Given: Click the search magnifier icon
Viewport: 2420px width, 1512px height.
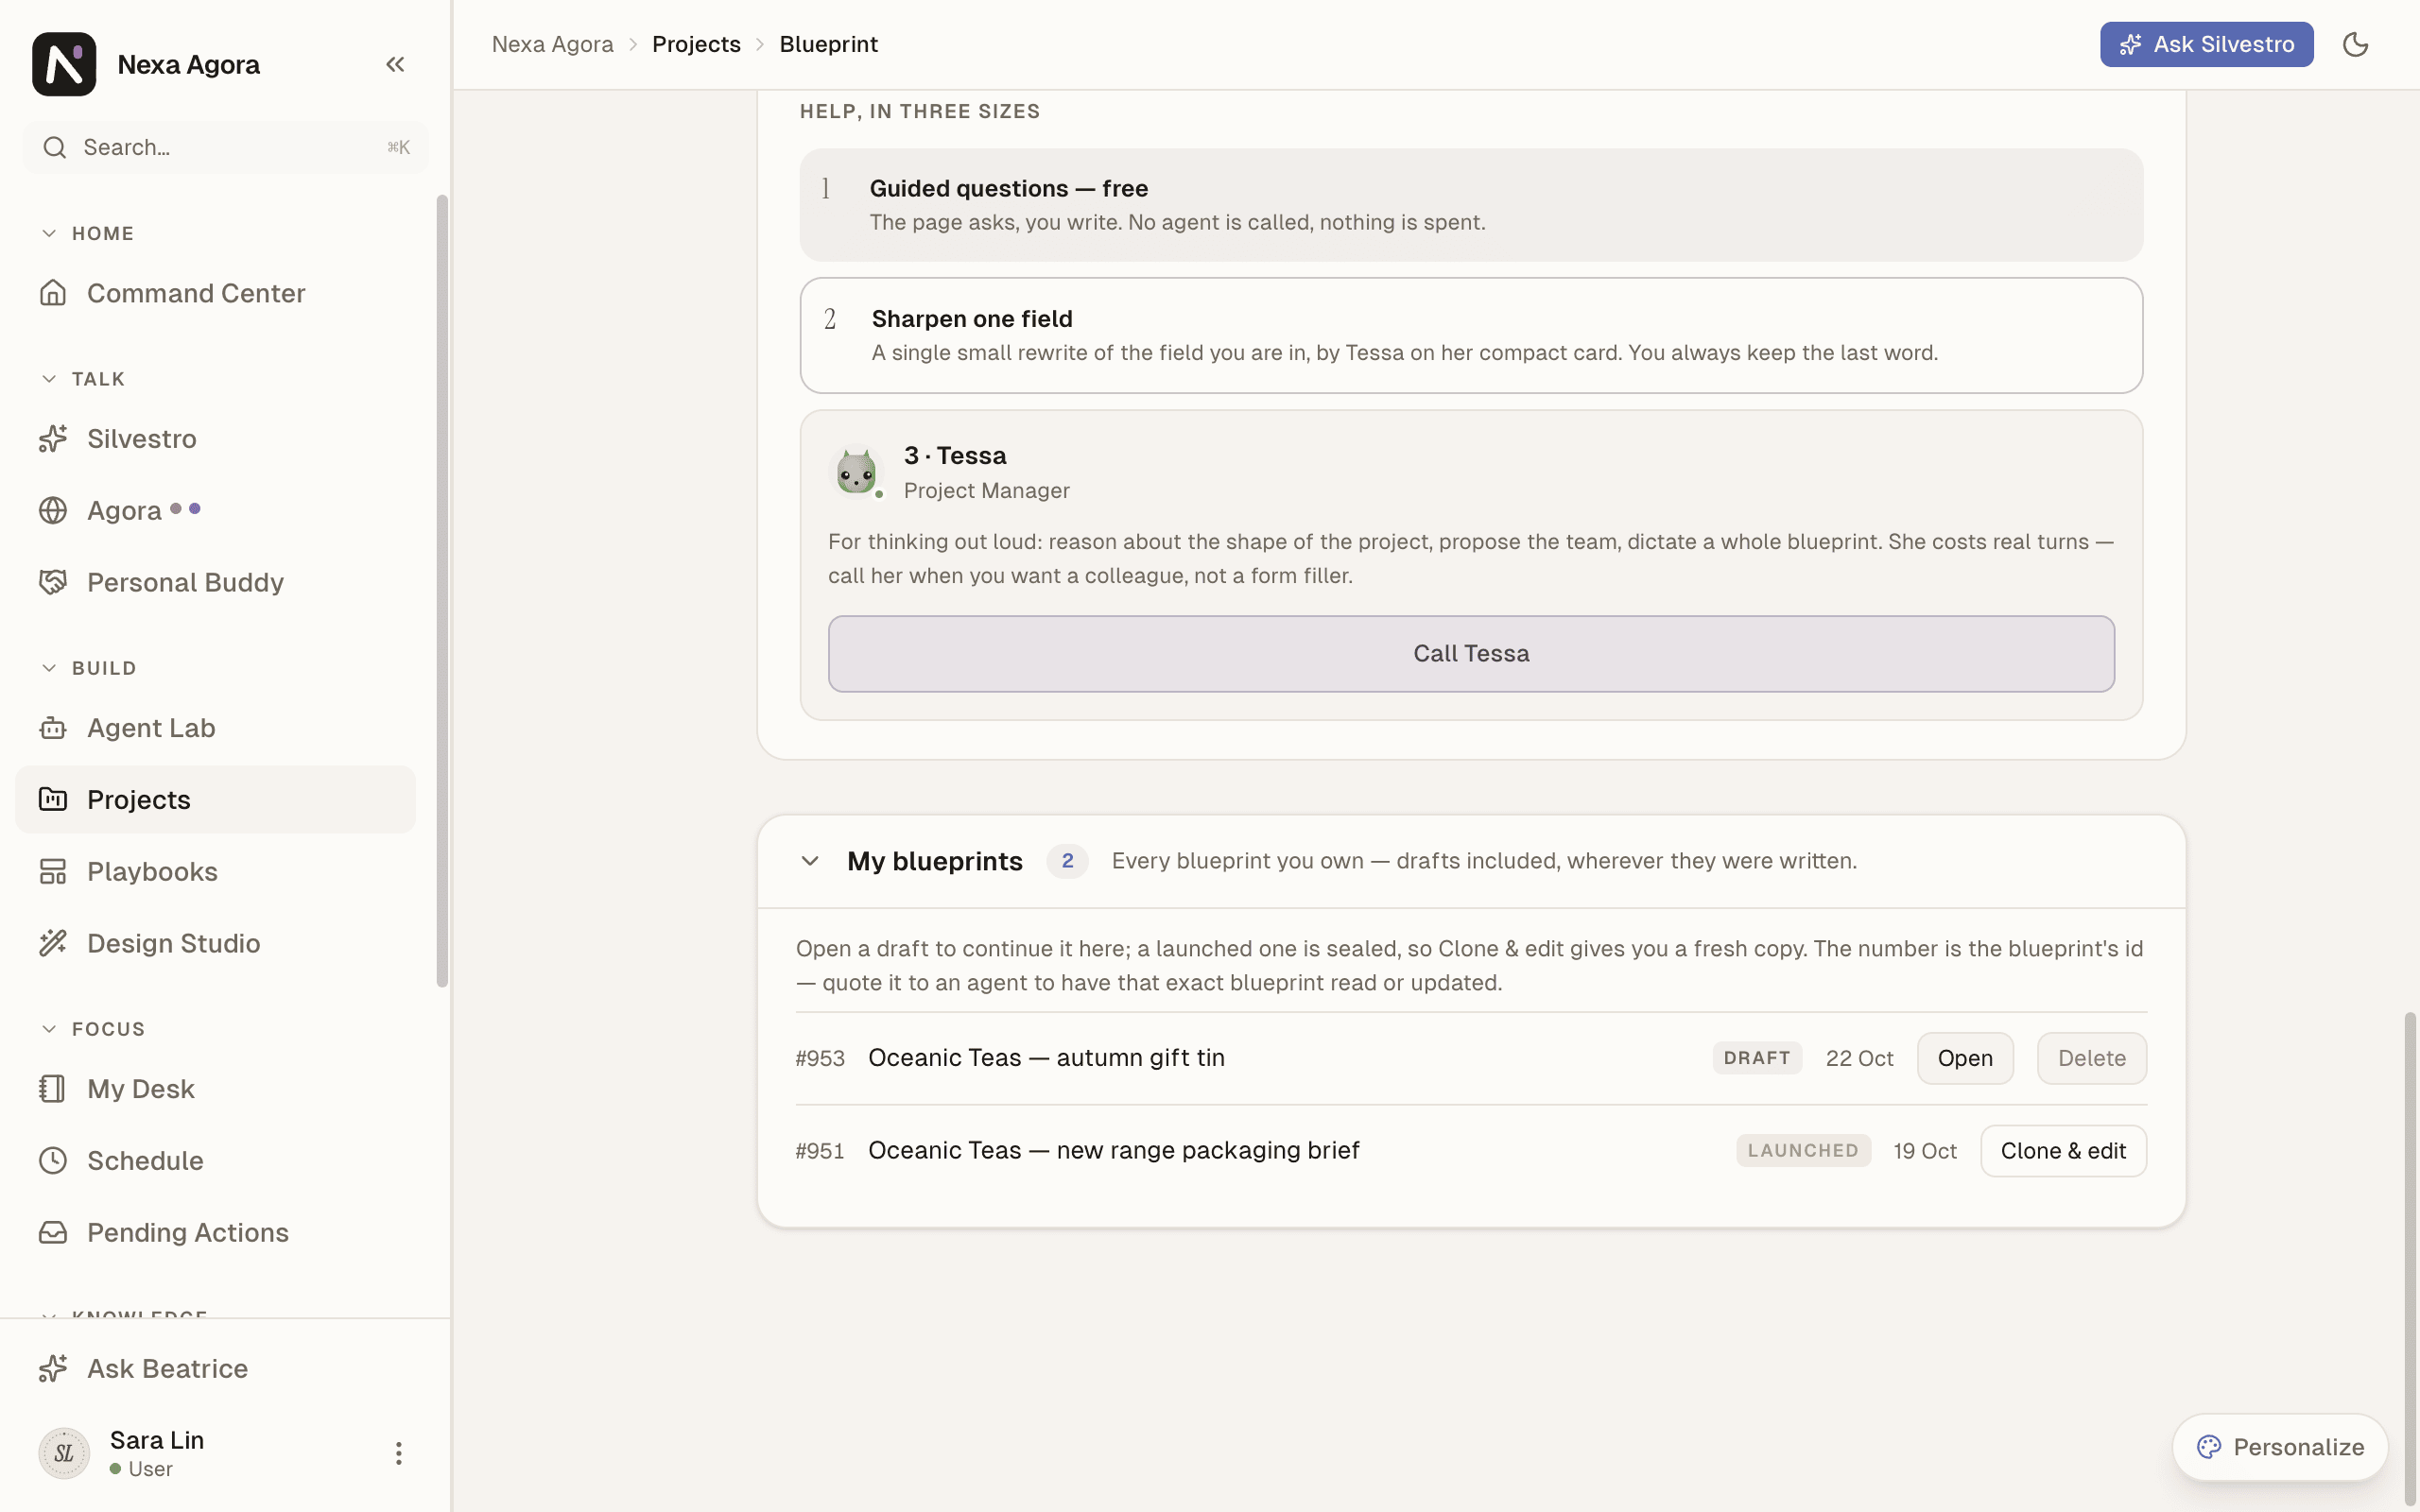Looking at the screenshot, I should [x=55, y=148].
